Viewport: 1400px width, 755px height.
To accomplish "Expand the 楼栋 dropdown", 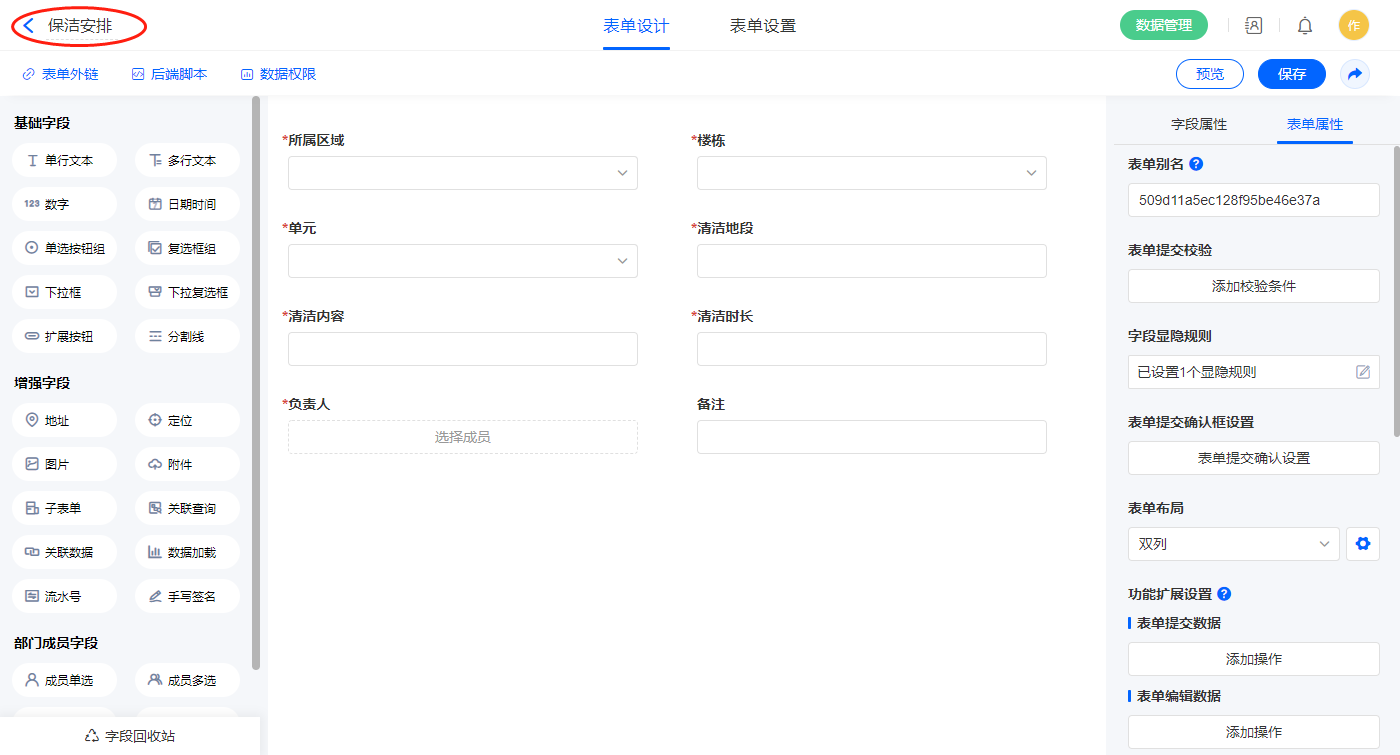I will tap(871, 173).
